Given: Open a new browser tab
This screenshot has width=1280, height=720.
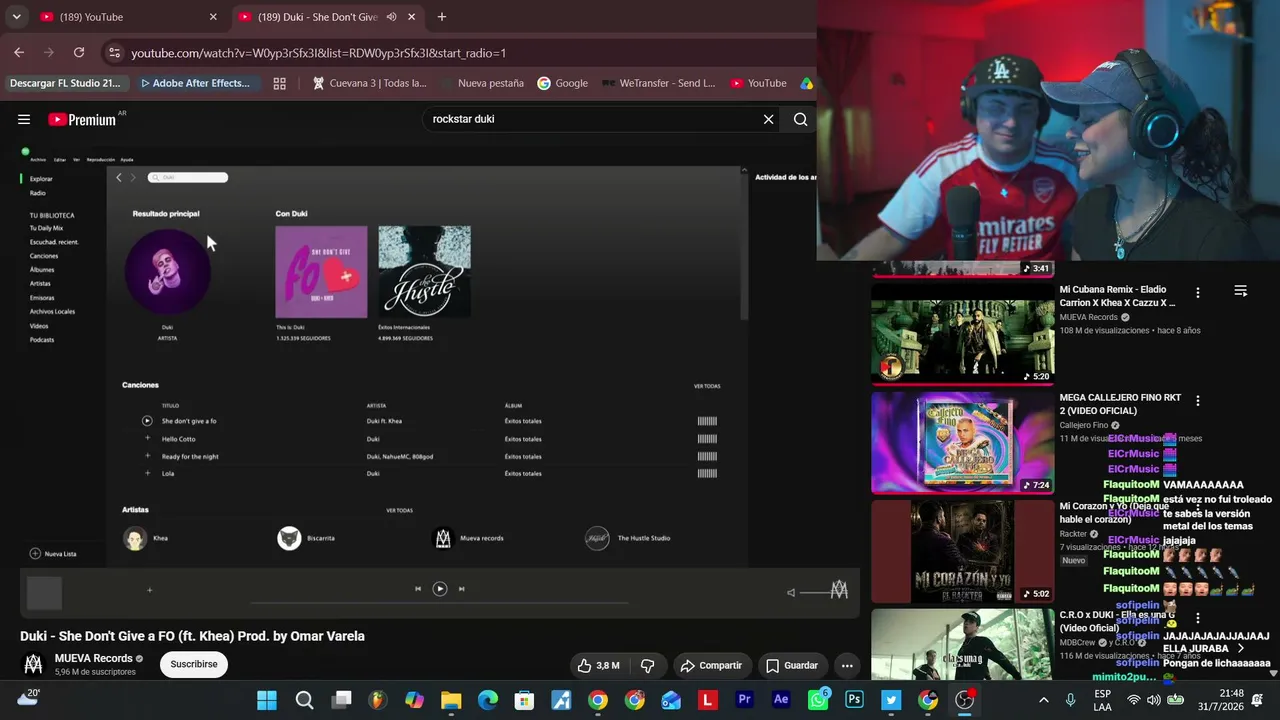Looking at the screenshot, I should pyautogui.click(x=442, y=17).
